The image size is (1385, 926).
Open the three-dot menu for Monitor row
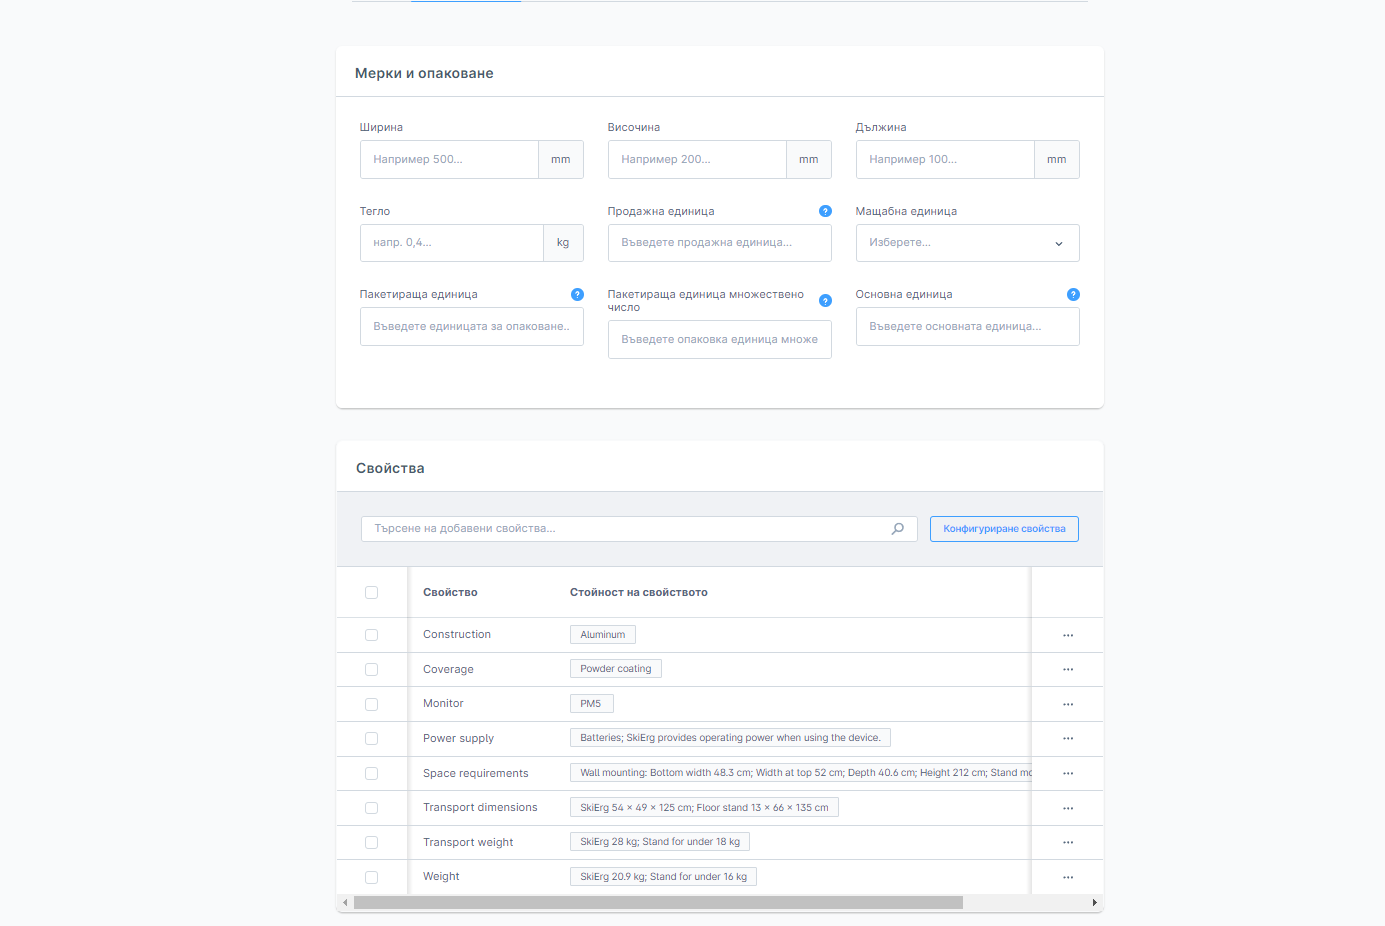(x=1068, y=704)
